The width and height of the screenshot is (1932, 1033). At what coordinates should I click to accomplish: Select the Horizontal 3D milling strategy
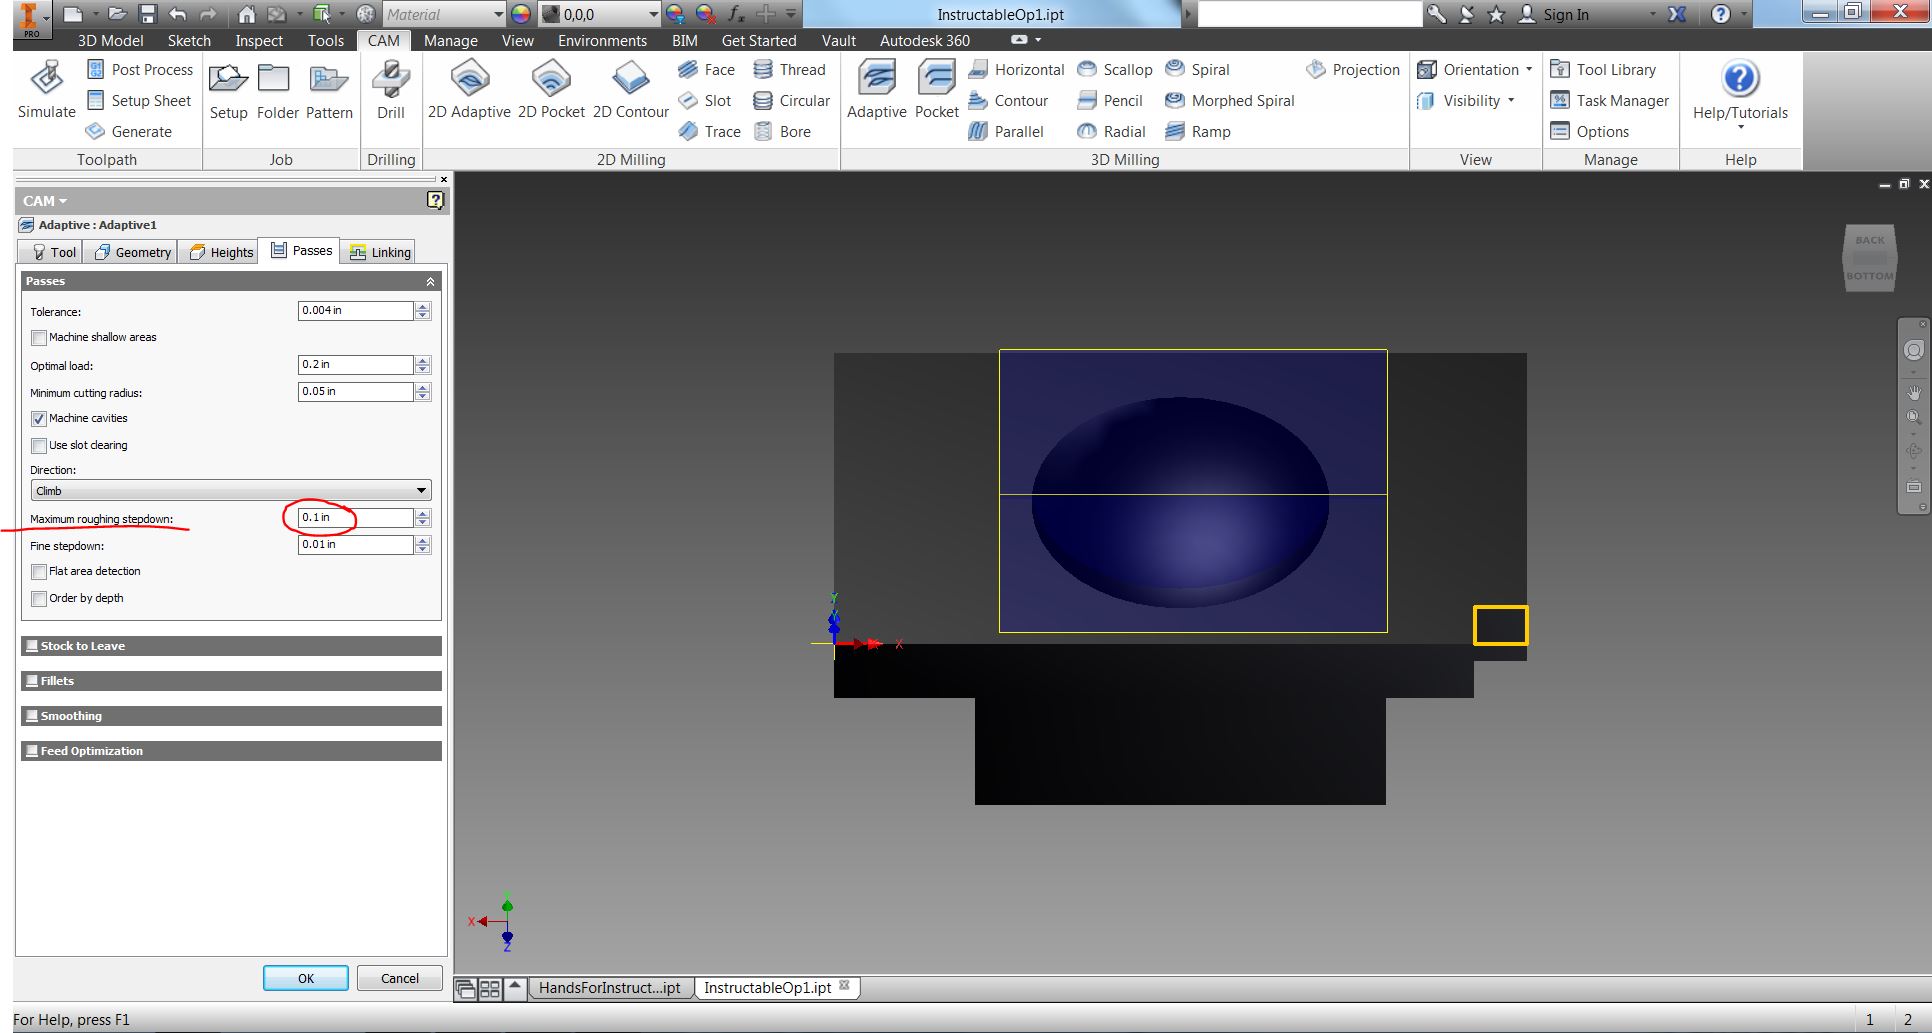tap(1016, 69)
